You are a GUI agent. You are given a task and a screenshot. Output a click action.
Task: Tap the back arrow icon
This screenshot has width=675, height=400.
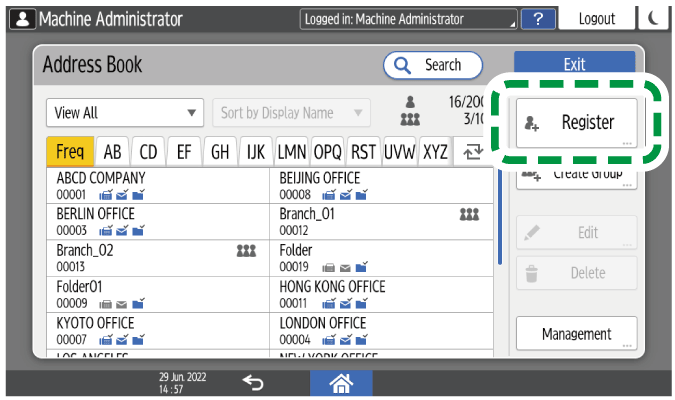coord(253,382)
